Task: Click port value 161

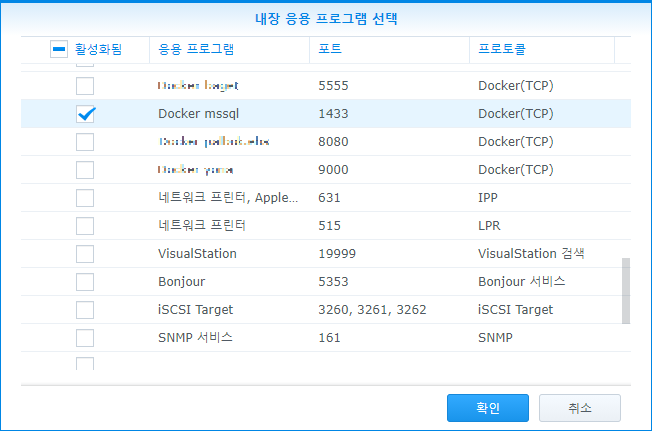Action: coord(329,338)
